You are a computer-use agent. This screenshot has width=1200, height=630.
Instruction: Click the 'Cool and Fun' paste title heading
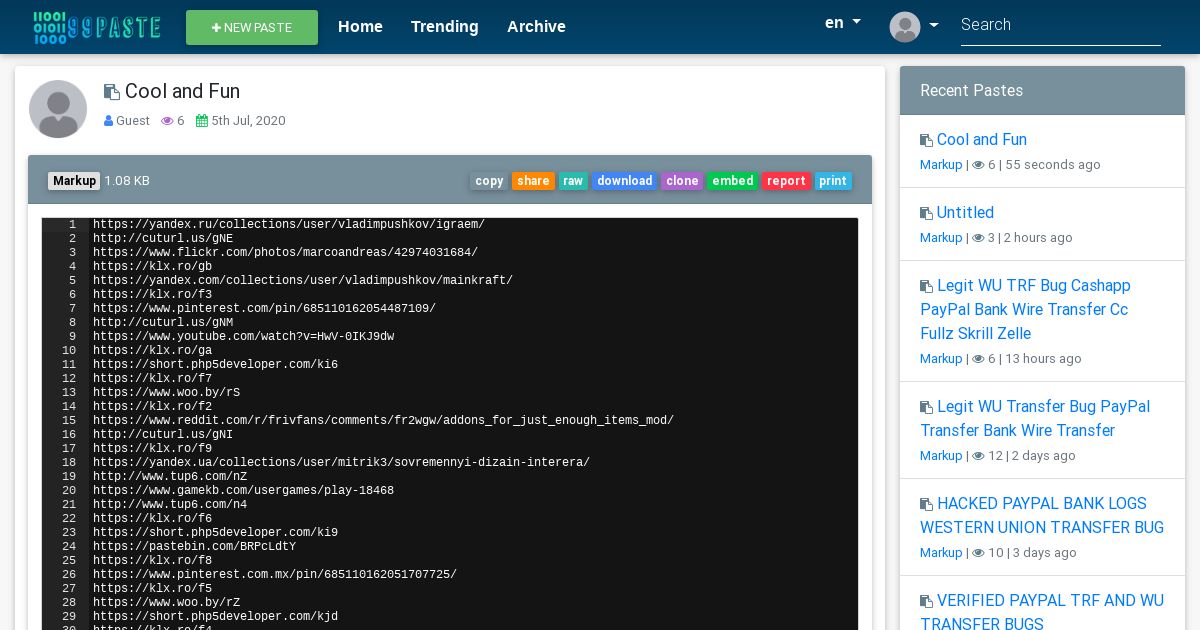182,92
